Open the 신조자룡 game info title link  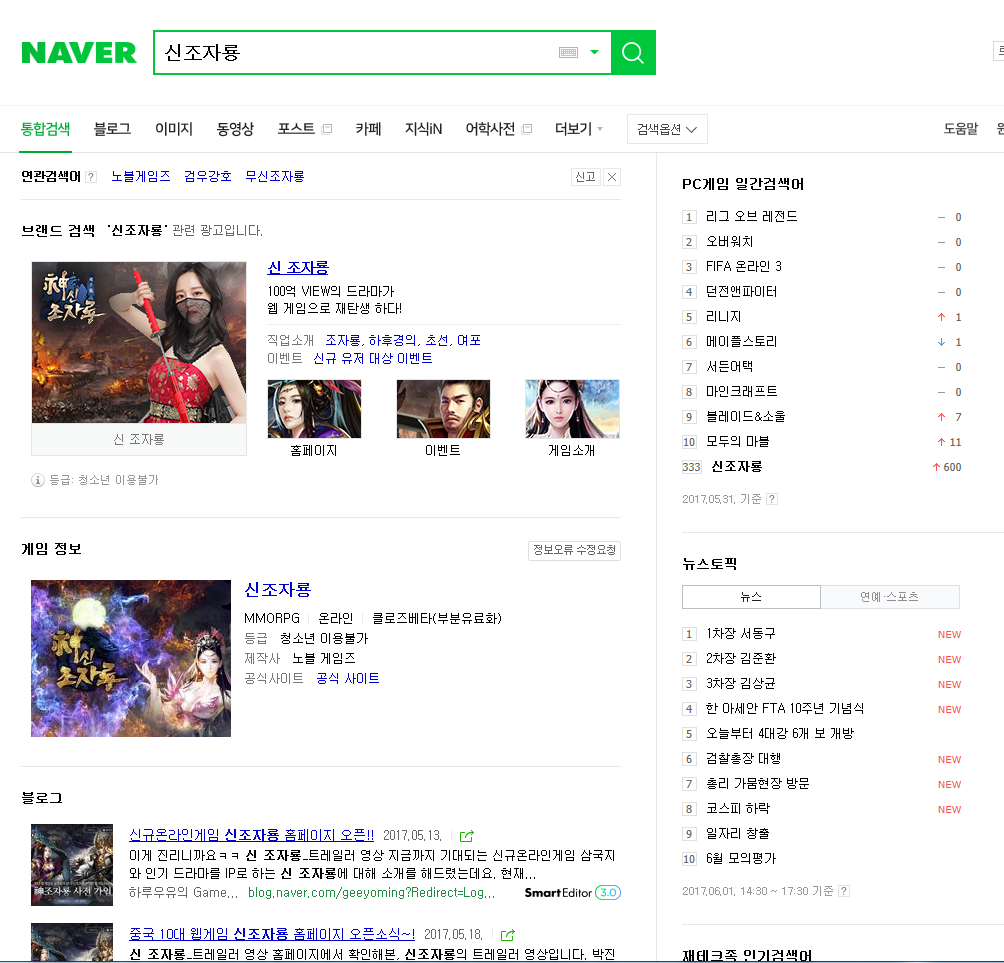pyautogui.click(x=277, y=589)
